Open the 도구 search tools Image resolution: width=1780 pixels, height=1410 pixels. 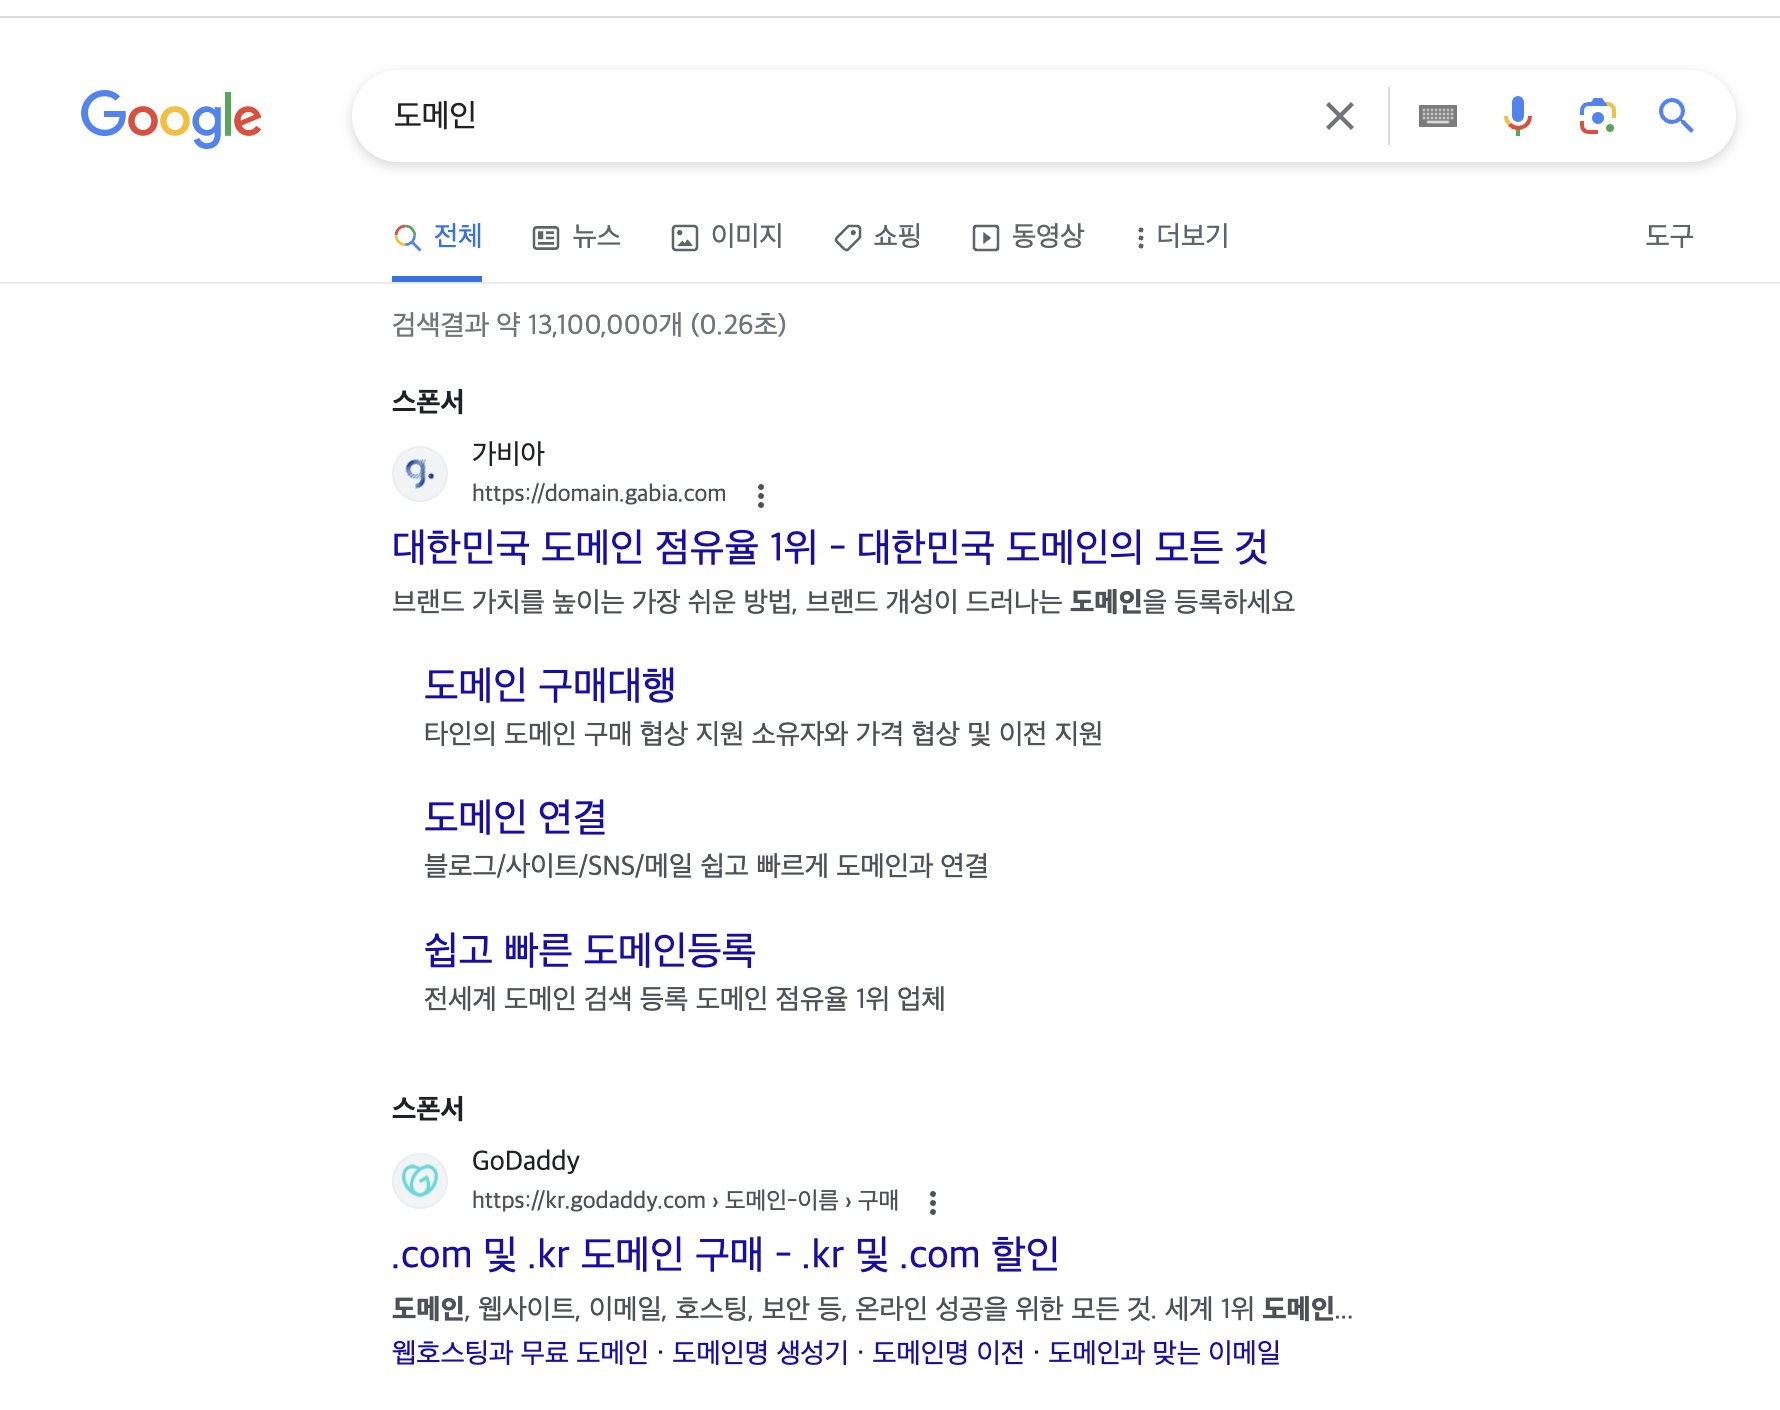(x=1669, y=236)
